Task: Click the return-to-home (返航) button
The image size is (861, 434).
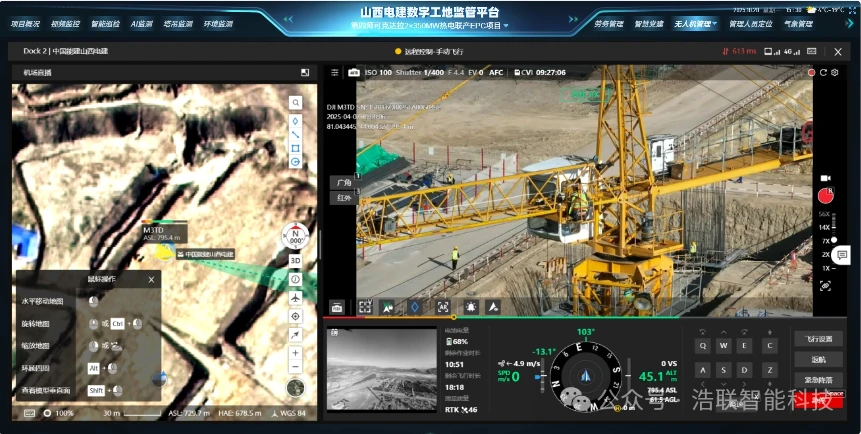Action: point(818,359)
